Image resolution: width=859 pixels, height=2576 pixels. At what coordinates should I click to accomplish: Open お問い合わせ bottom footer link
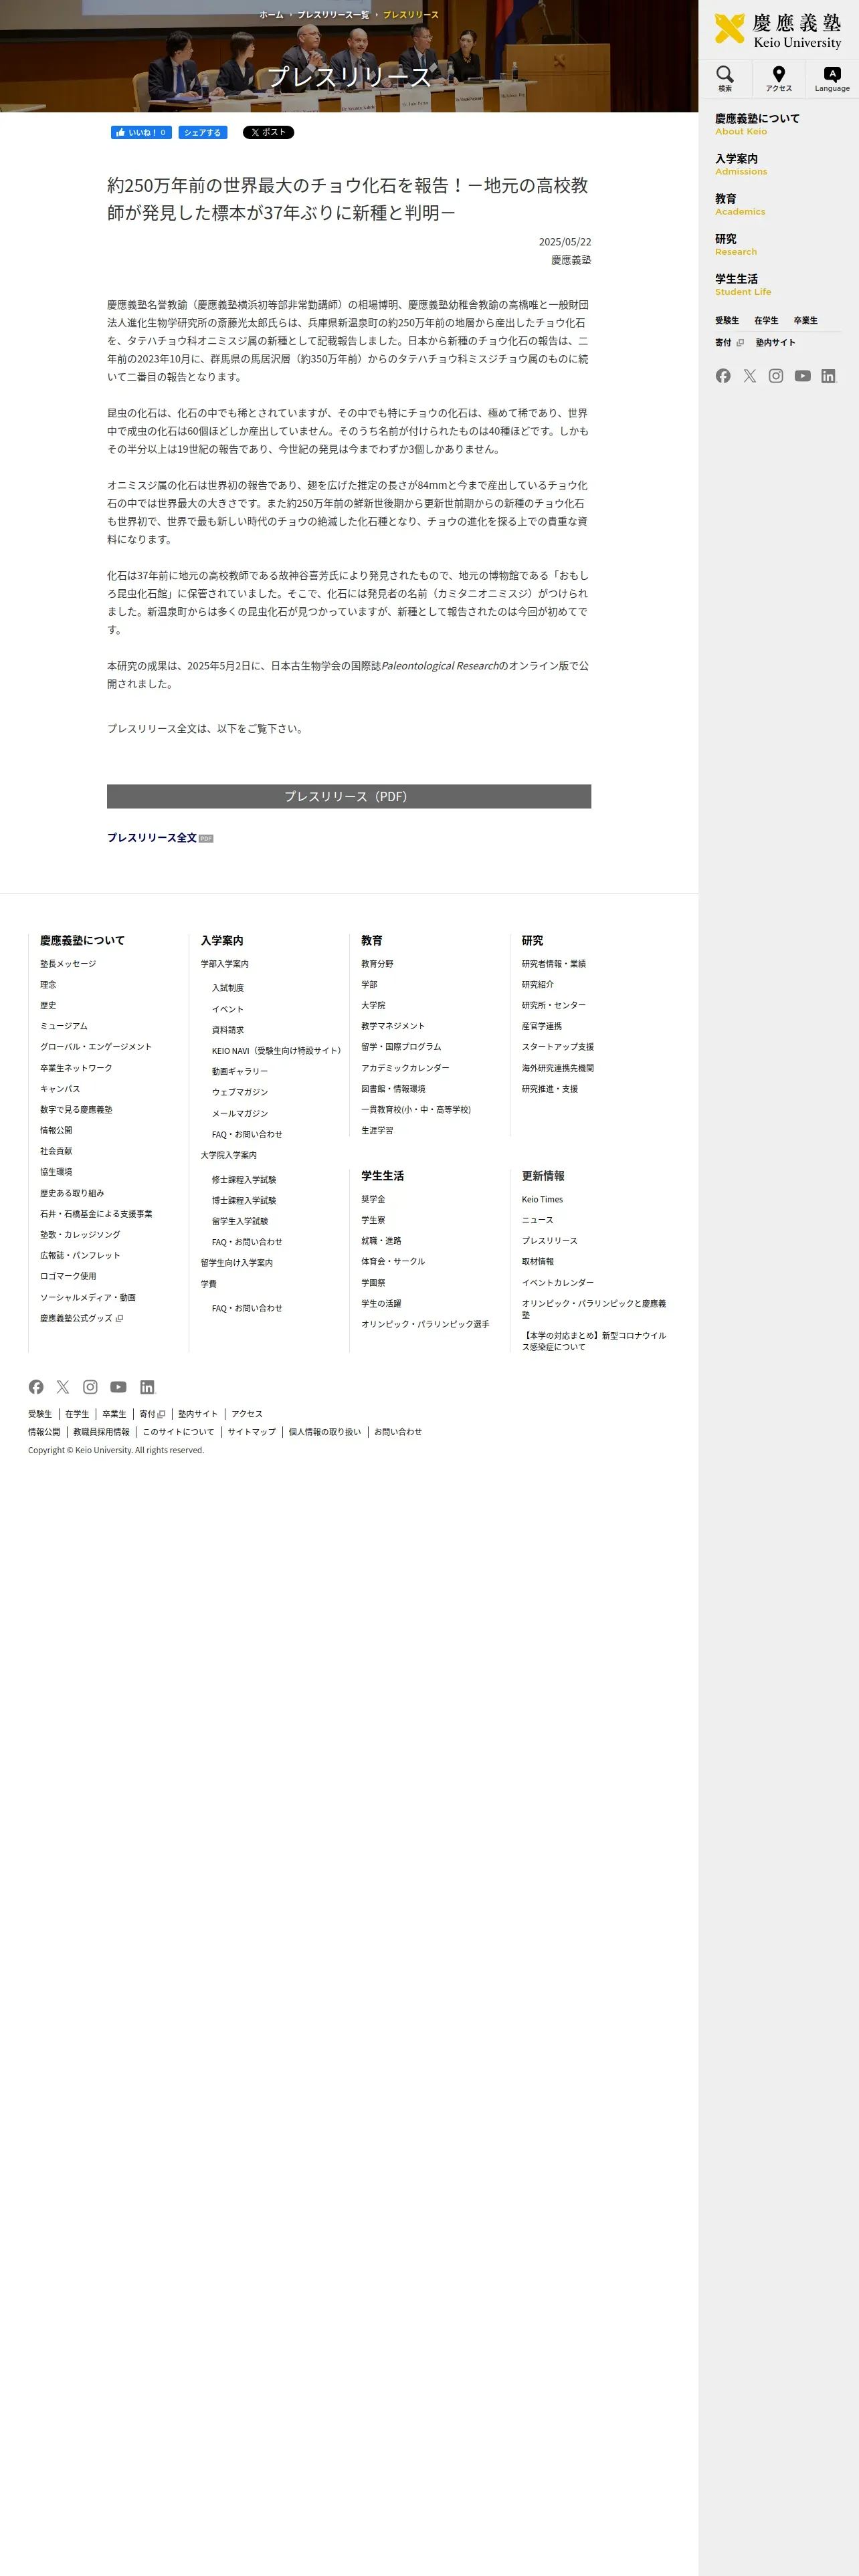click(398, 1432)
